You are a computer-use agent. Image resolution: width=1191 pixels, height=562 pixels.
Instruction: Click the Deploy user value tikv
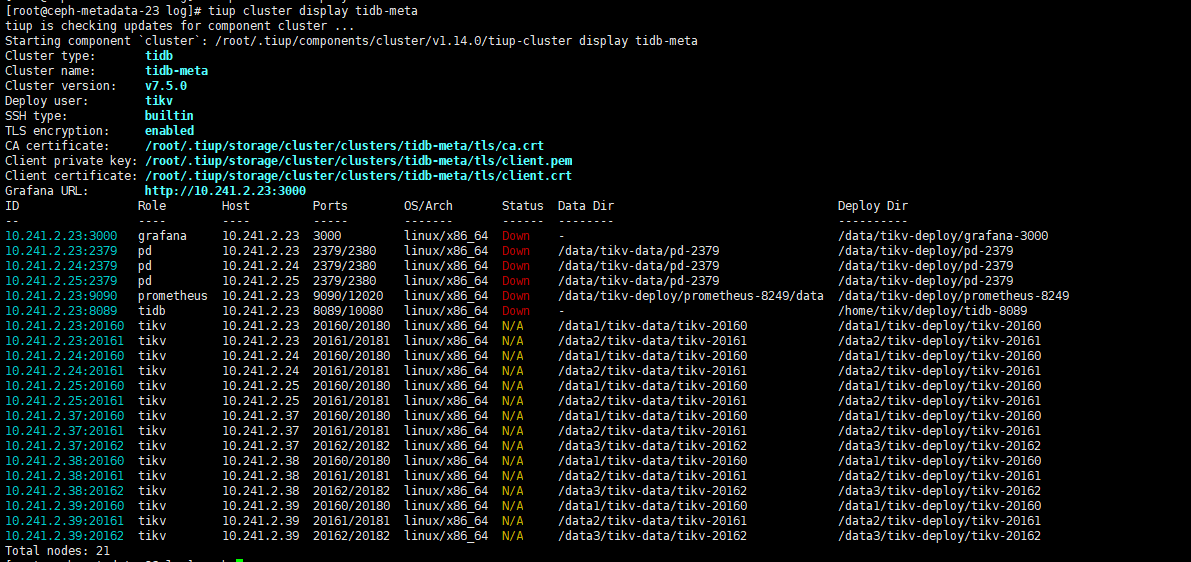tap(159, 100)
